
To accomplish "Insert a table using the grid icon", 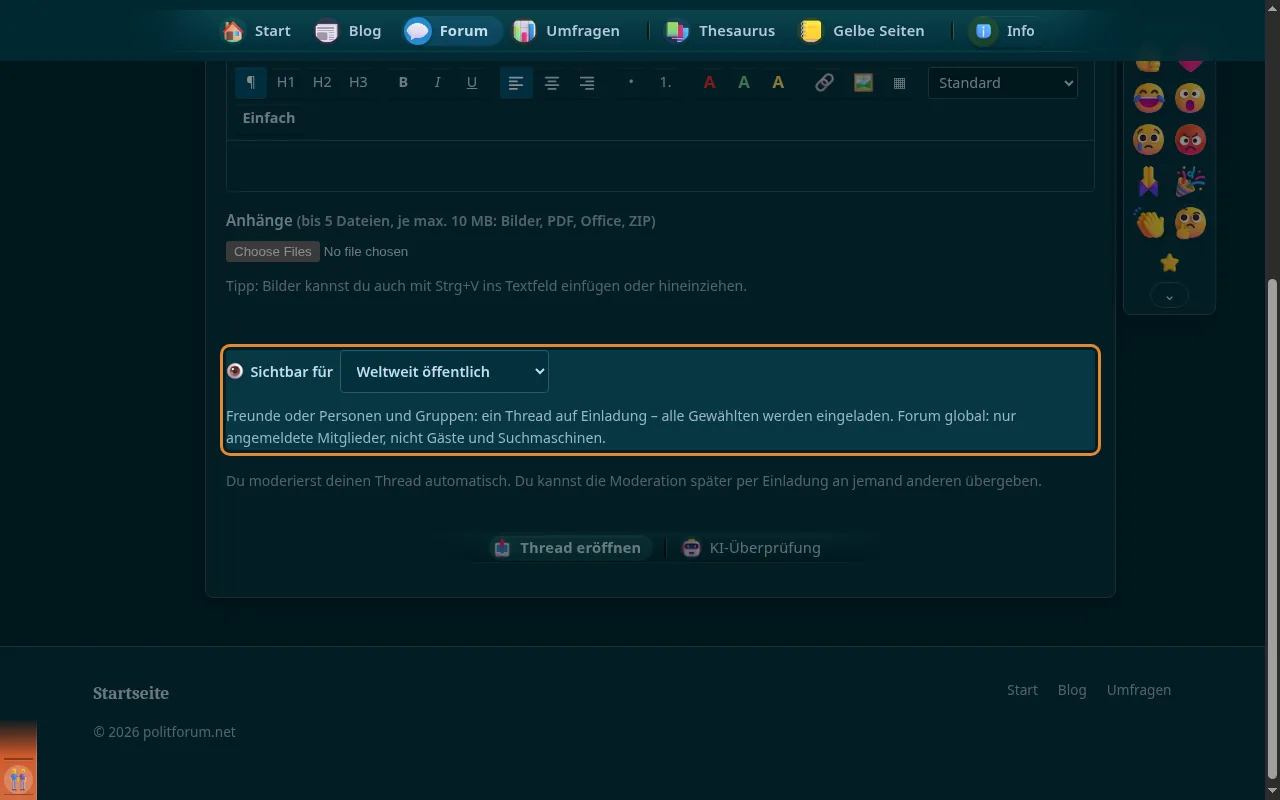I will tap(899, 83).
